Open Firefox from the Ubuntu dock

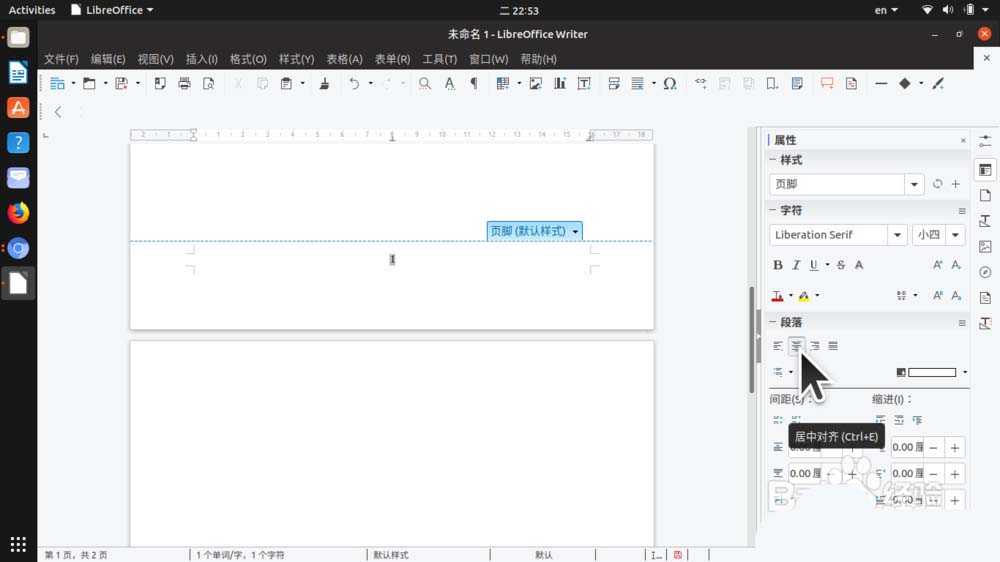(x=18, y=213)
